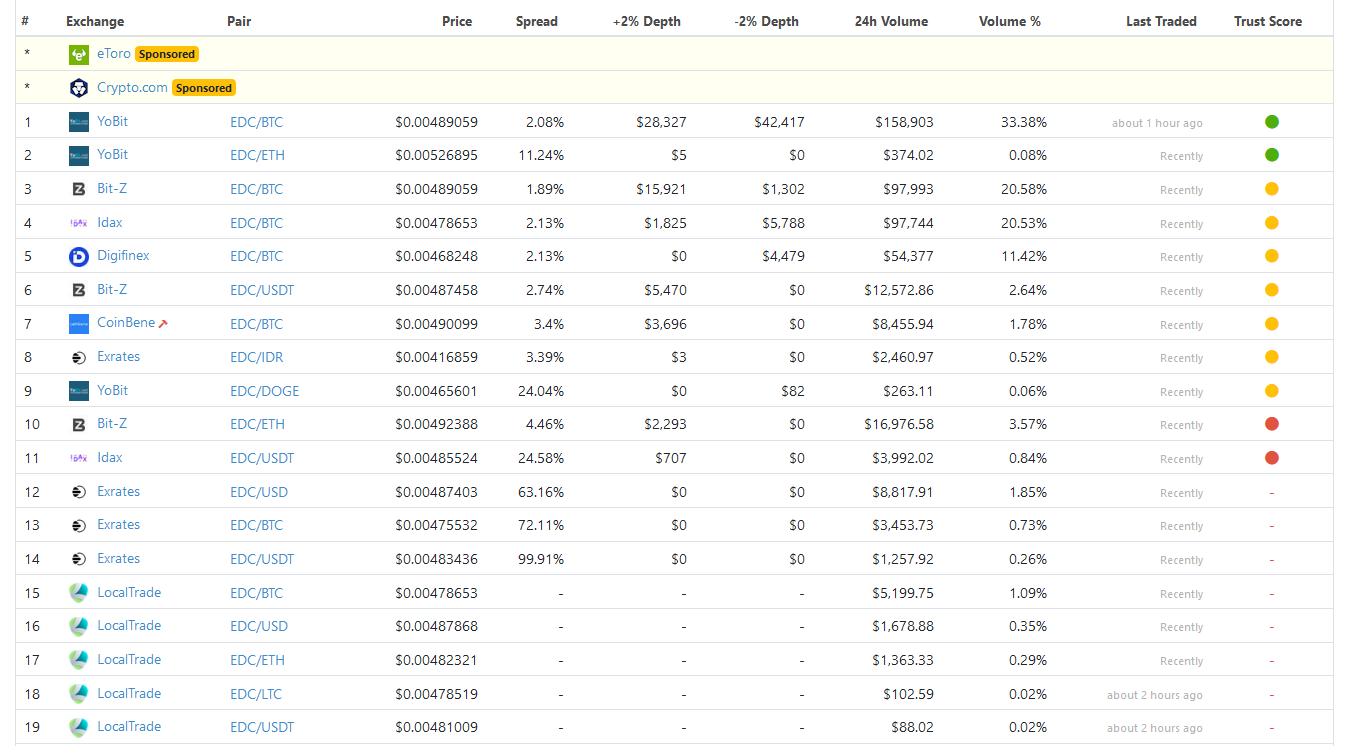Click the Crypto.com lion logo icon
The image size is (1349, 746).
pyautogui.click(x=79, y=88)
